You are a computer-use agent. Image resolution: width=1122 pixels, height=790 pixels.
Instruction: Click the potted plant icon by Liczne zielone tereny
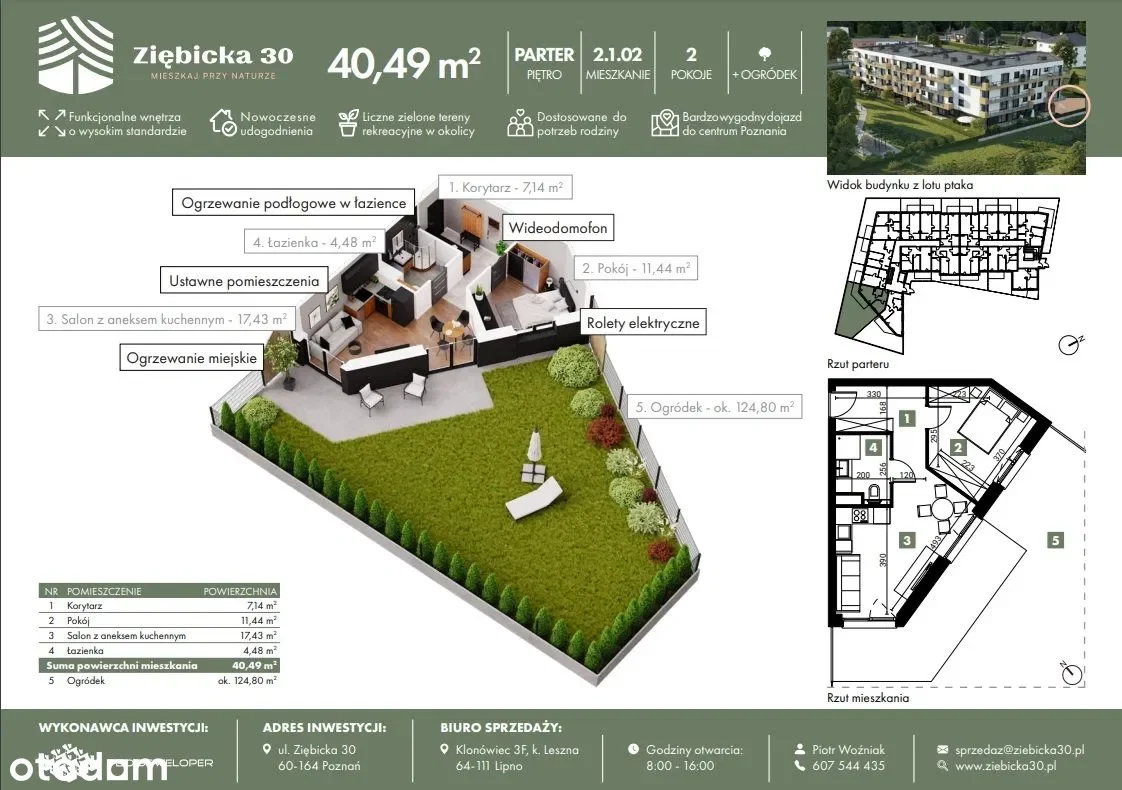tap(348, 123)
